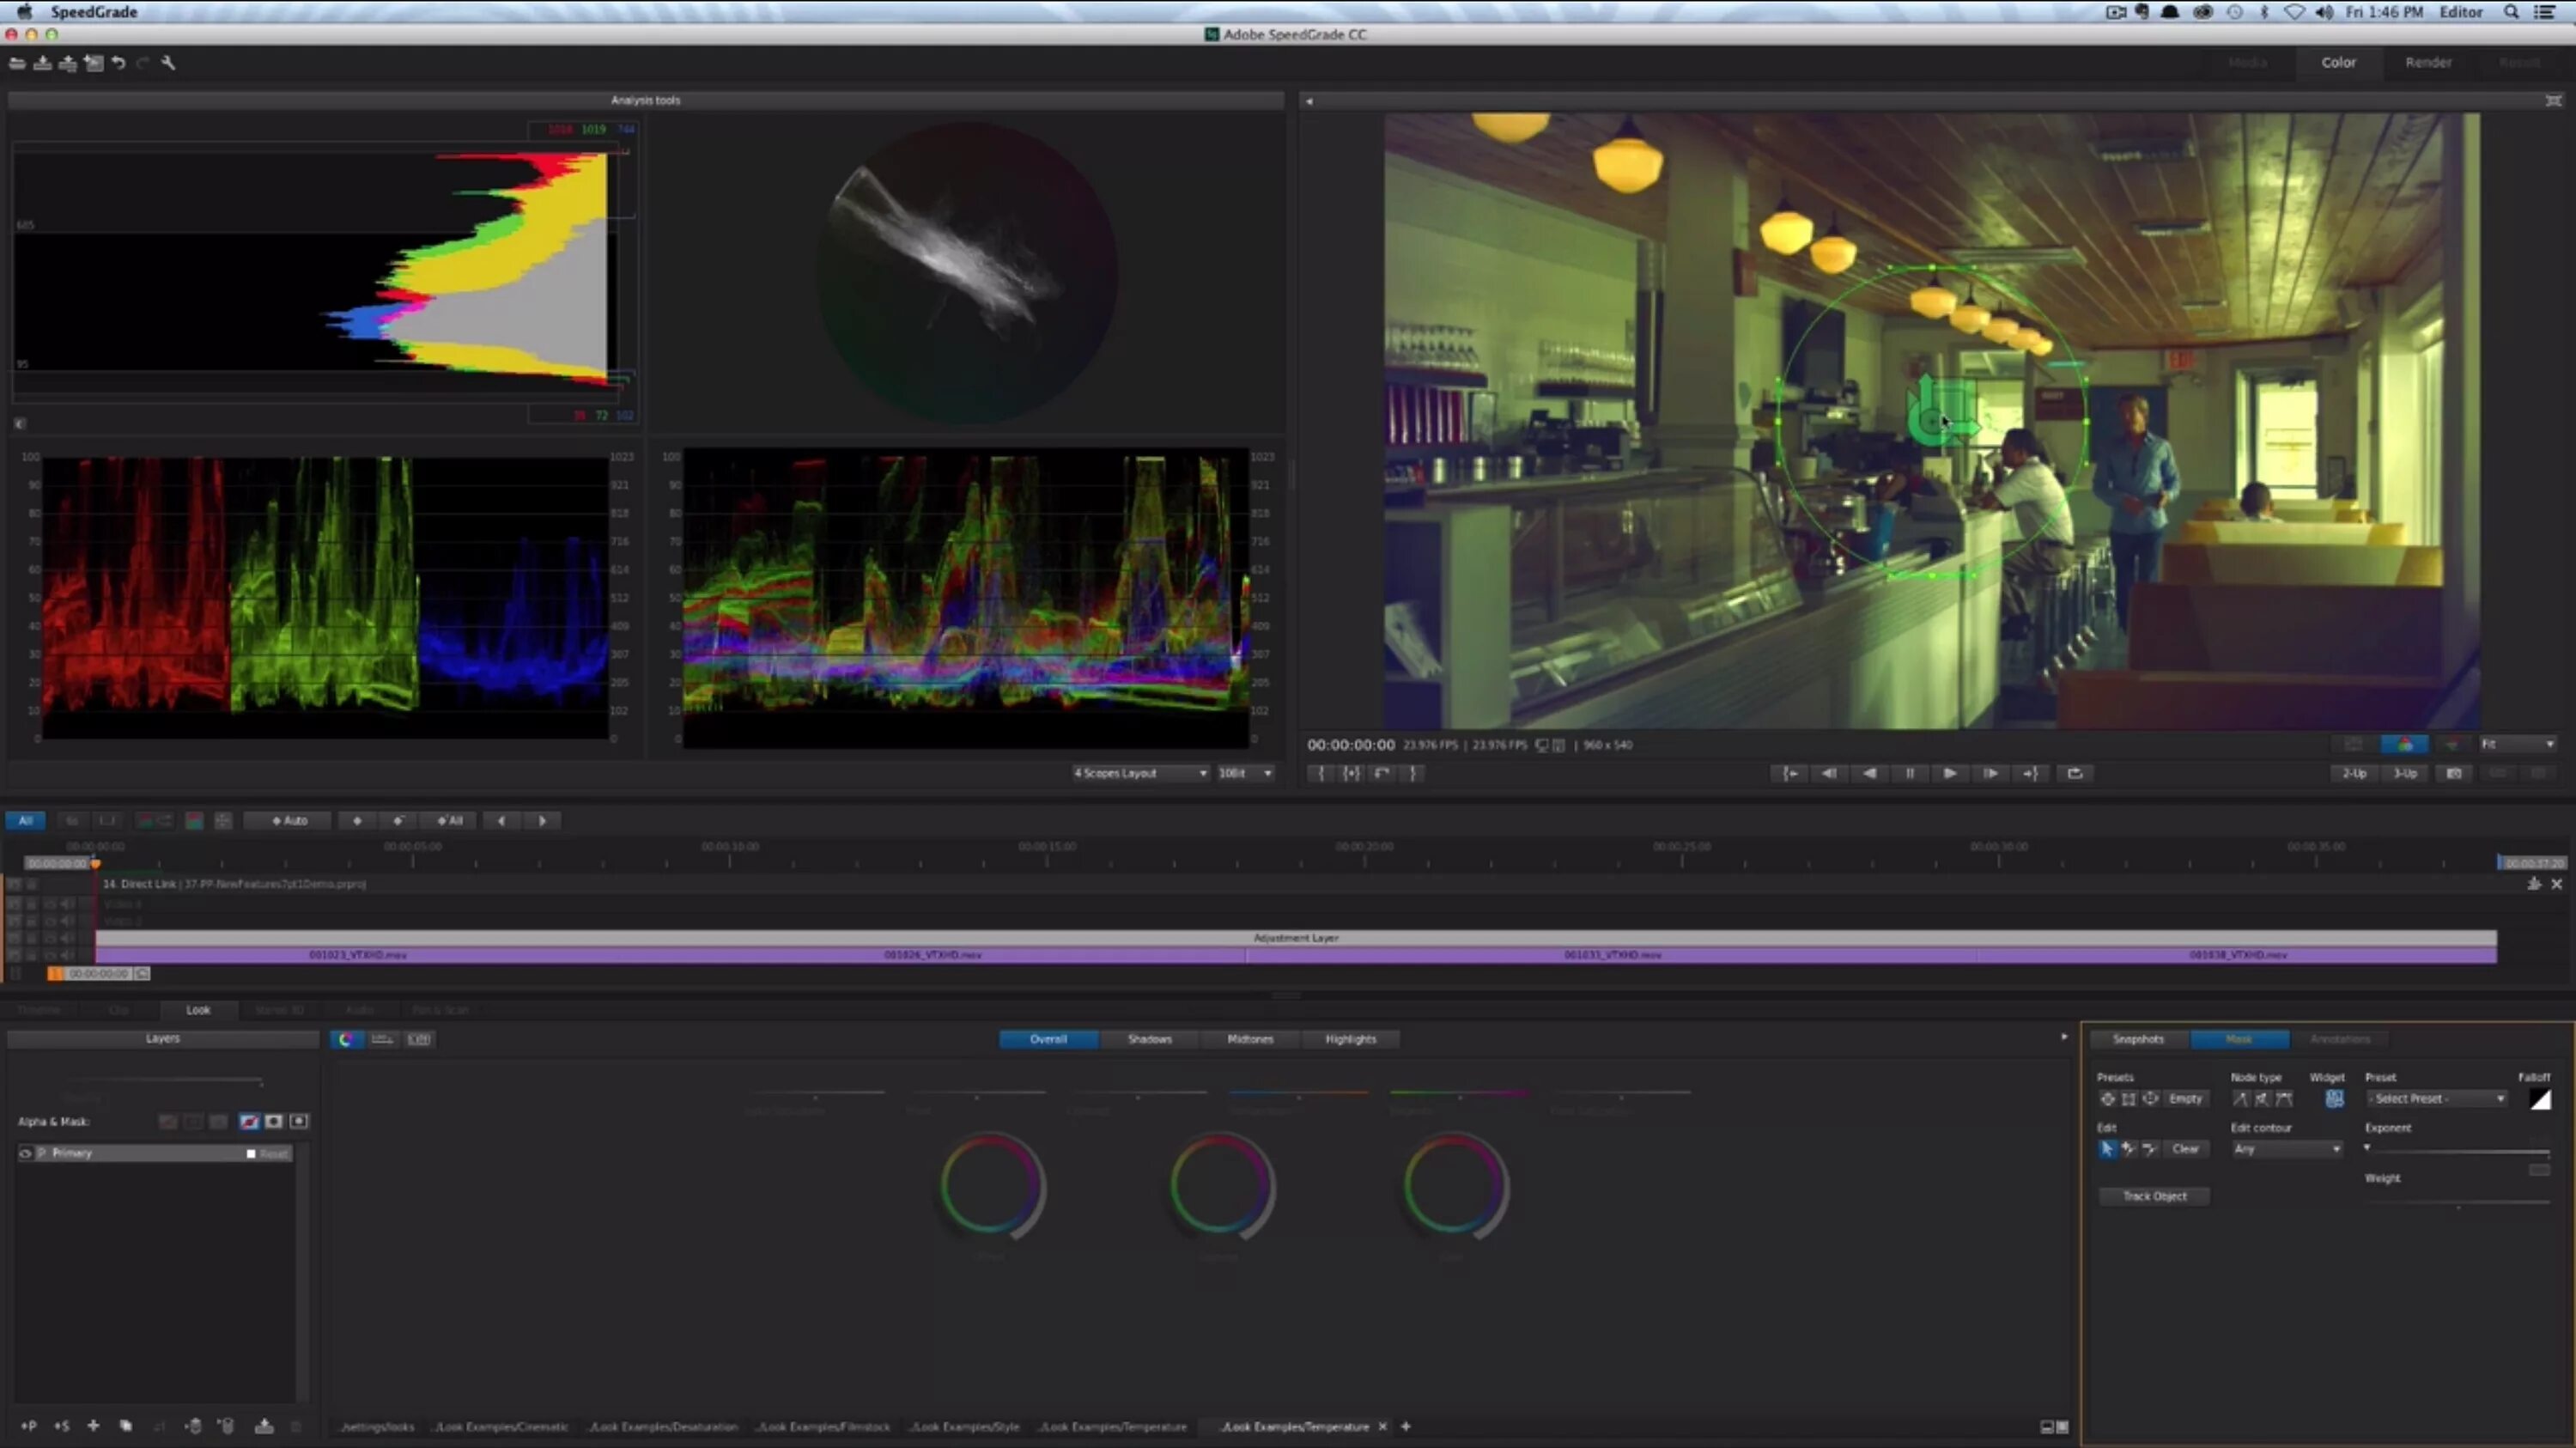Select the circle mask preset icon
This screenshot has height=1448, width=2576.
tap(2107, 1098)
